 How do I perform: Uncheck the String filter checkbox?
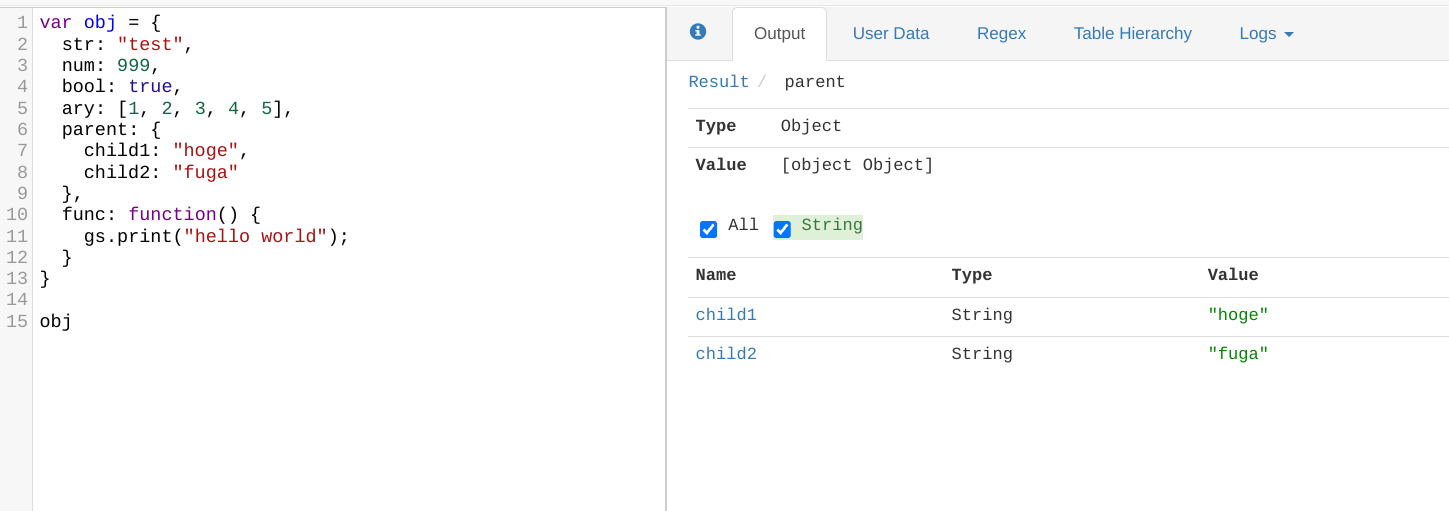(x=782, y=229)
